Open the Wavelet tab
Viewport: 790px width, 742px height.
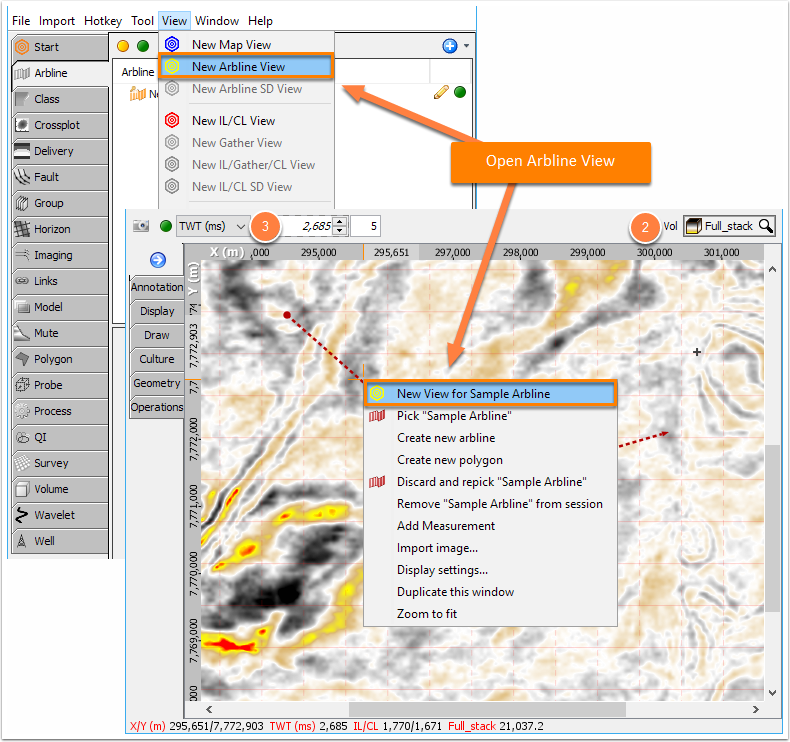click(x=59, y=515)
